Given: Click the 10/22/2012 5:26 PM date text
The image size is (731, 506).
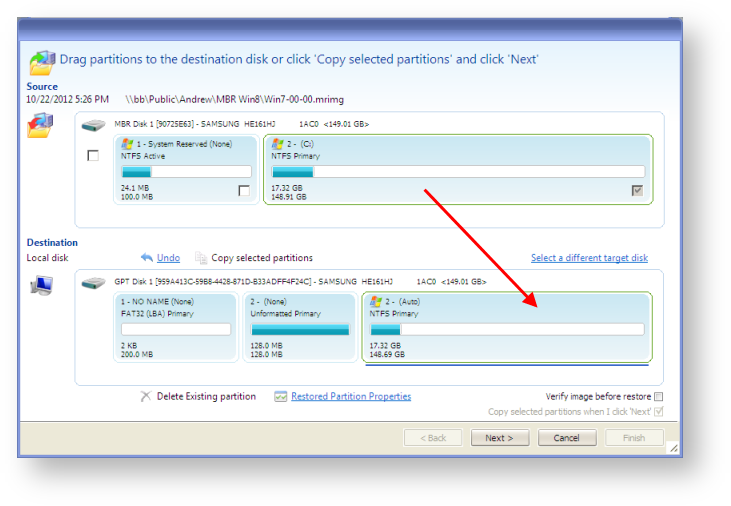Looking at the screenshot, I should [x=67, y=99].
